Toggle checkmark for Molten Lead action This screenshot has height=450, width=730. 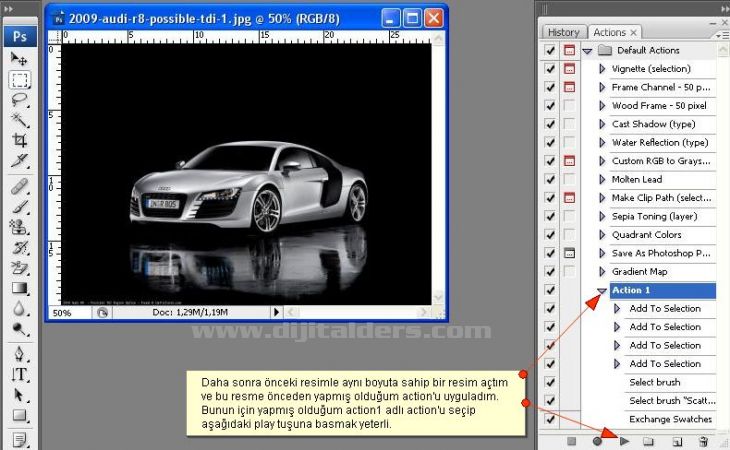[x=550, y=179]
